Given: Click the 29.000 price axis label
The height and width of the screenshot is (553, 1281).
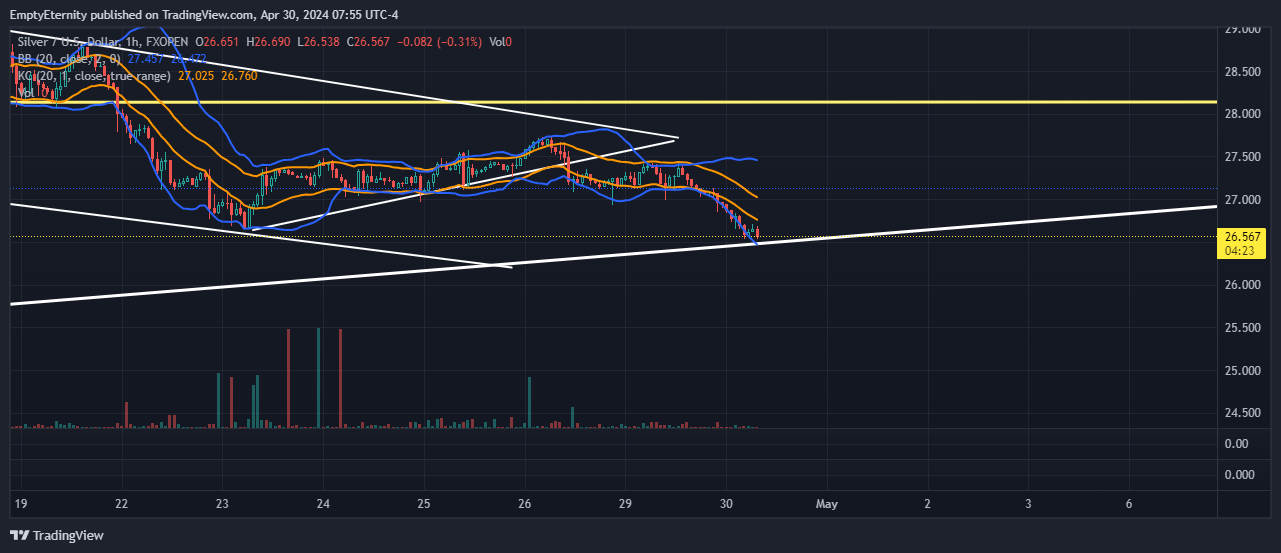Looking at the screenshot, I should [1243, 30].
